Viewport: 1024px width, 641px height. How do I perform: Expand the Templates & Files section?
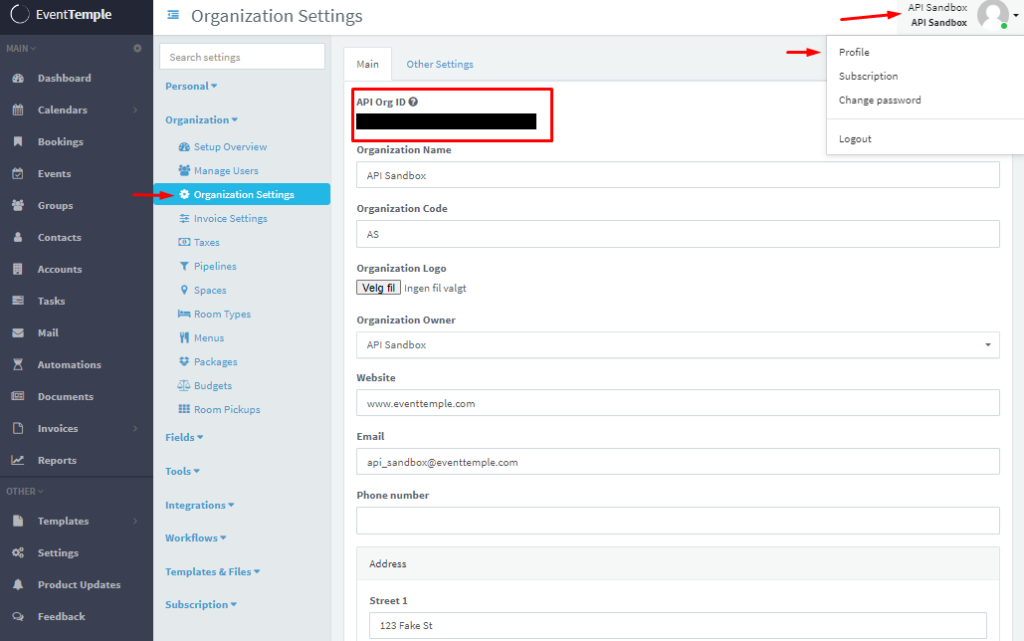pos(212,572)
